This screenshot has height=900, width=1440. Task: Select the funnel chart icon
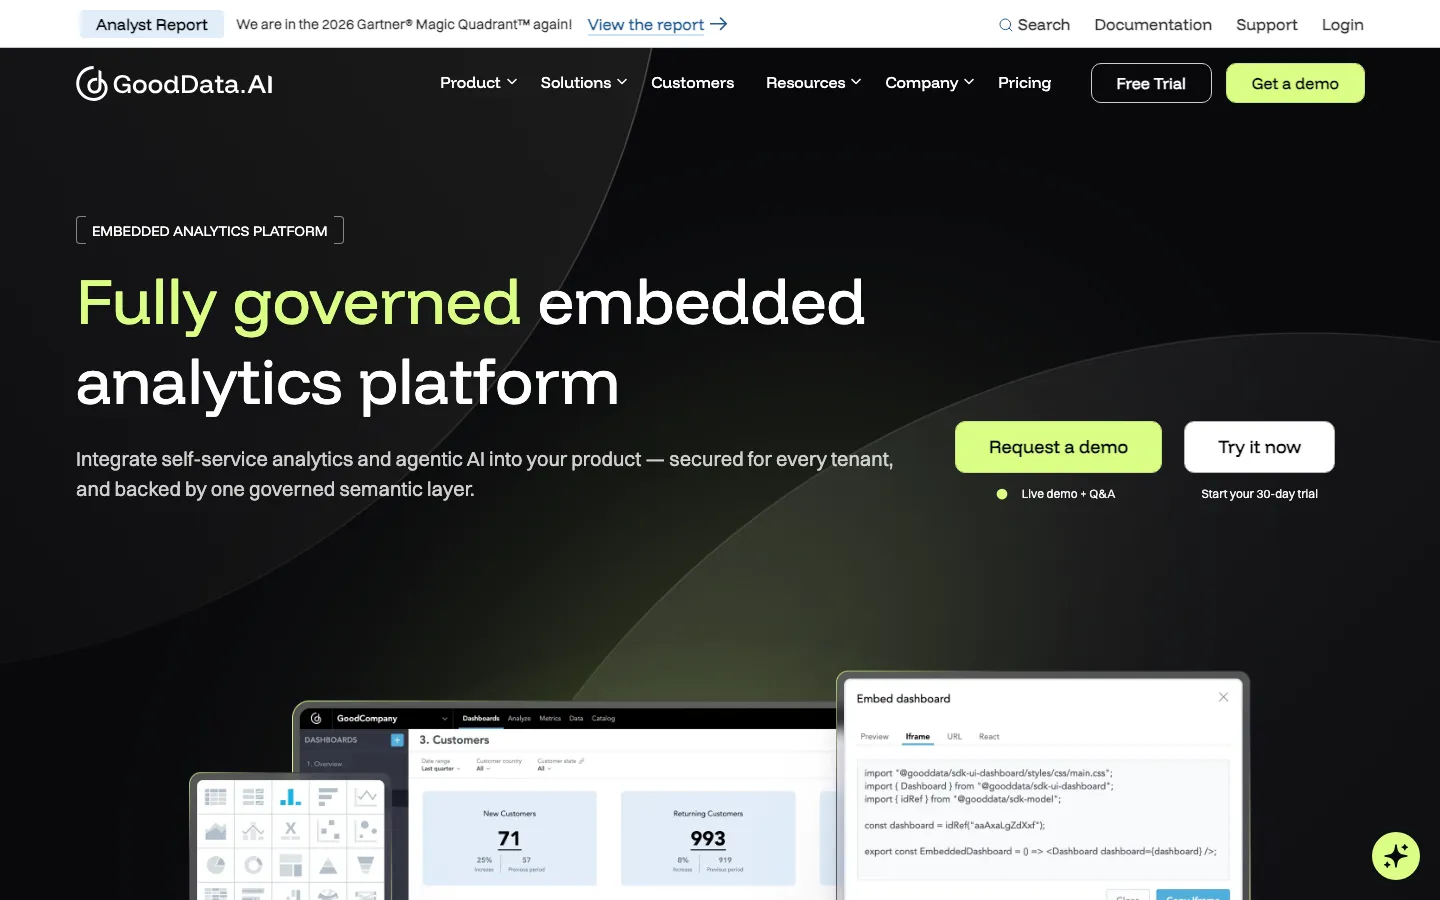[366, 865]
